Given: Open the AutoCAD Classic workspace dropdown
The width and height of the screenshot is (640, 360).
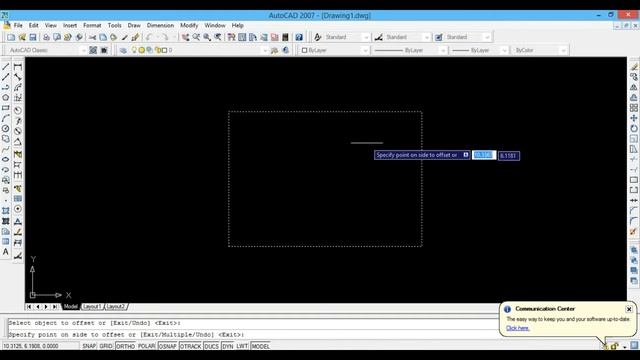Looking at the screenshot, I should click(x=83, y=50).
